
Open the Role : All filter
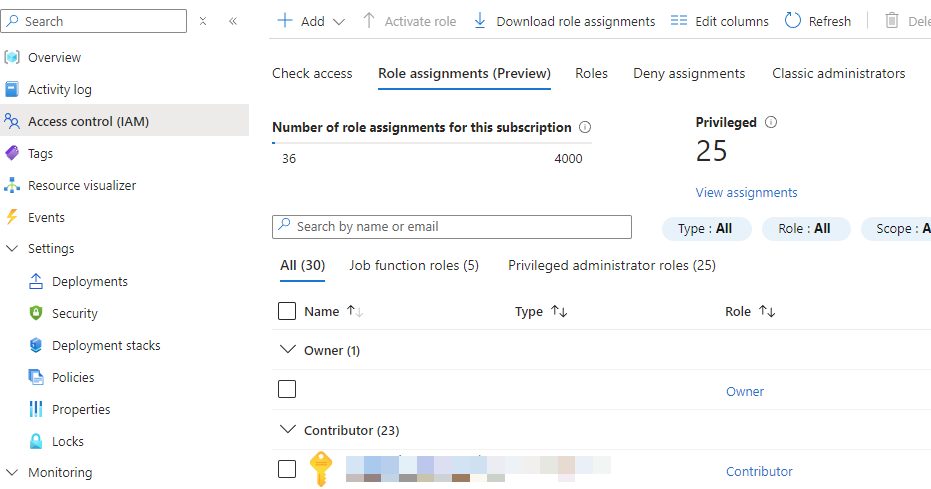point(806,229)
